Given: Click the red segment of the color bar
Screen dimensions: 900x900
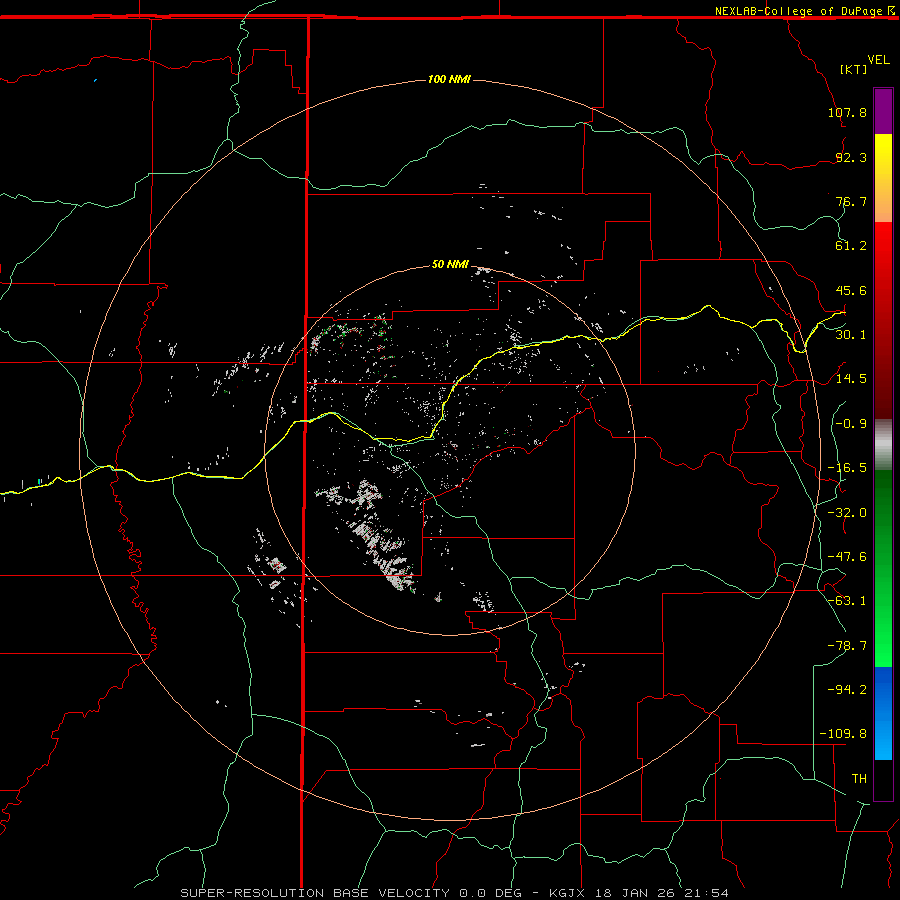Looking at the screenshot, I should point(883,320).
